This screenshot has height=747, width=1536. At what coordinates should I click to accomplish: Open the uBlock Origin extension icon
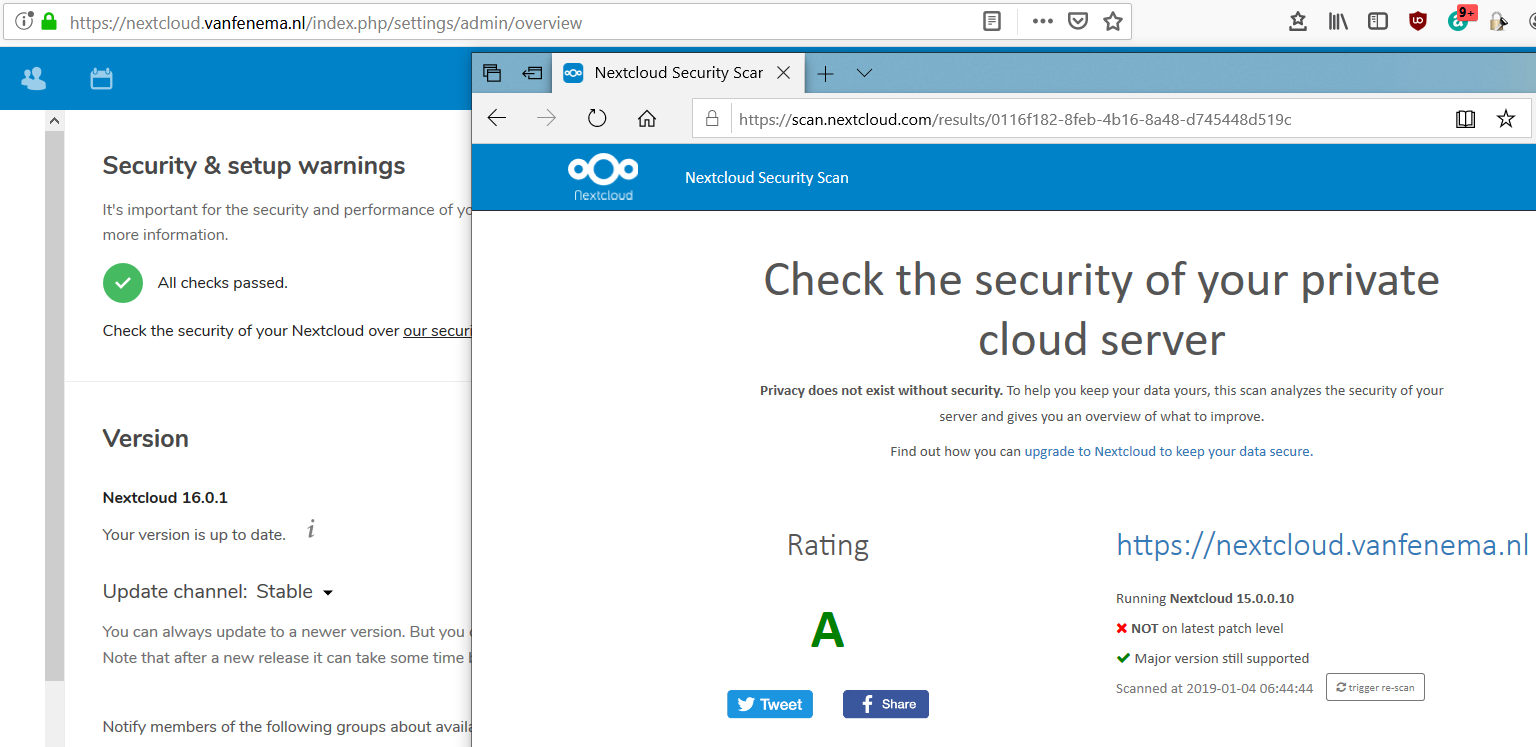click(1418, 21)
